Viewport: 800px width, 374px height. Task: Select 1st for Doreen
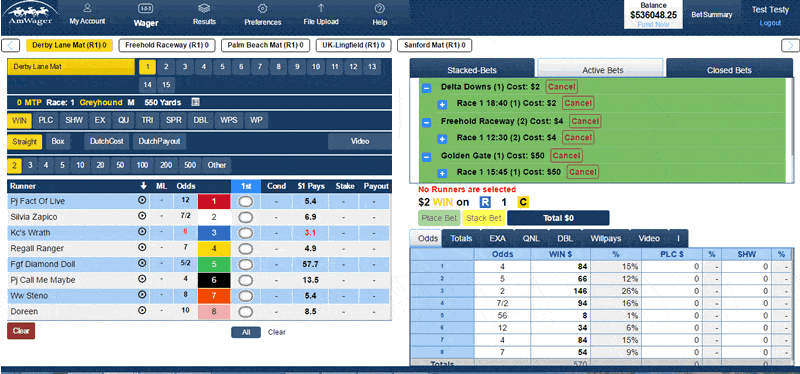245,311
